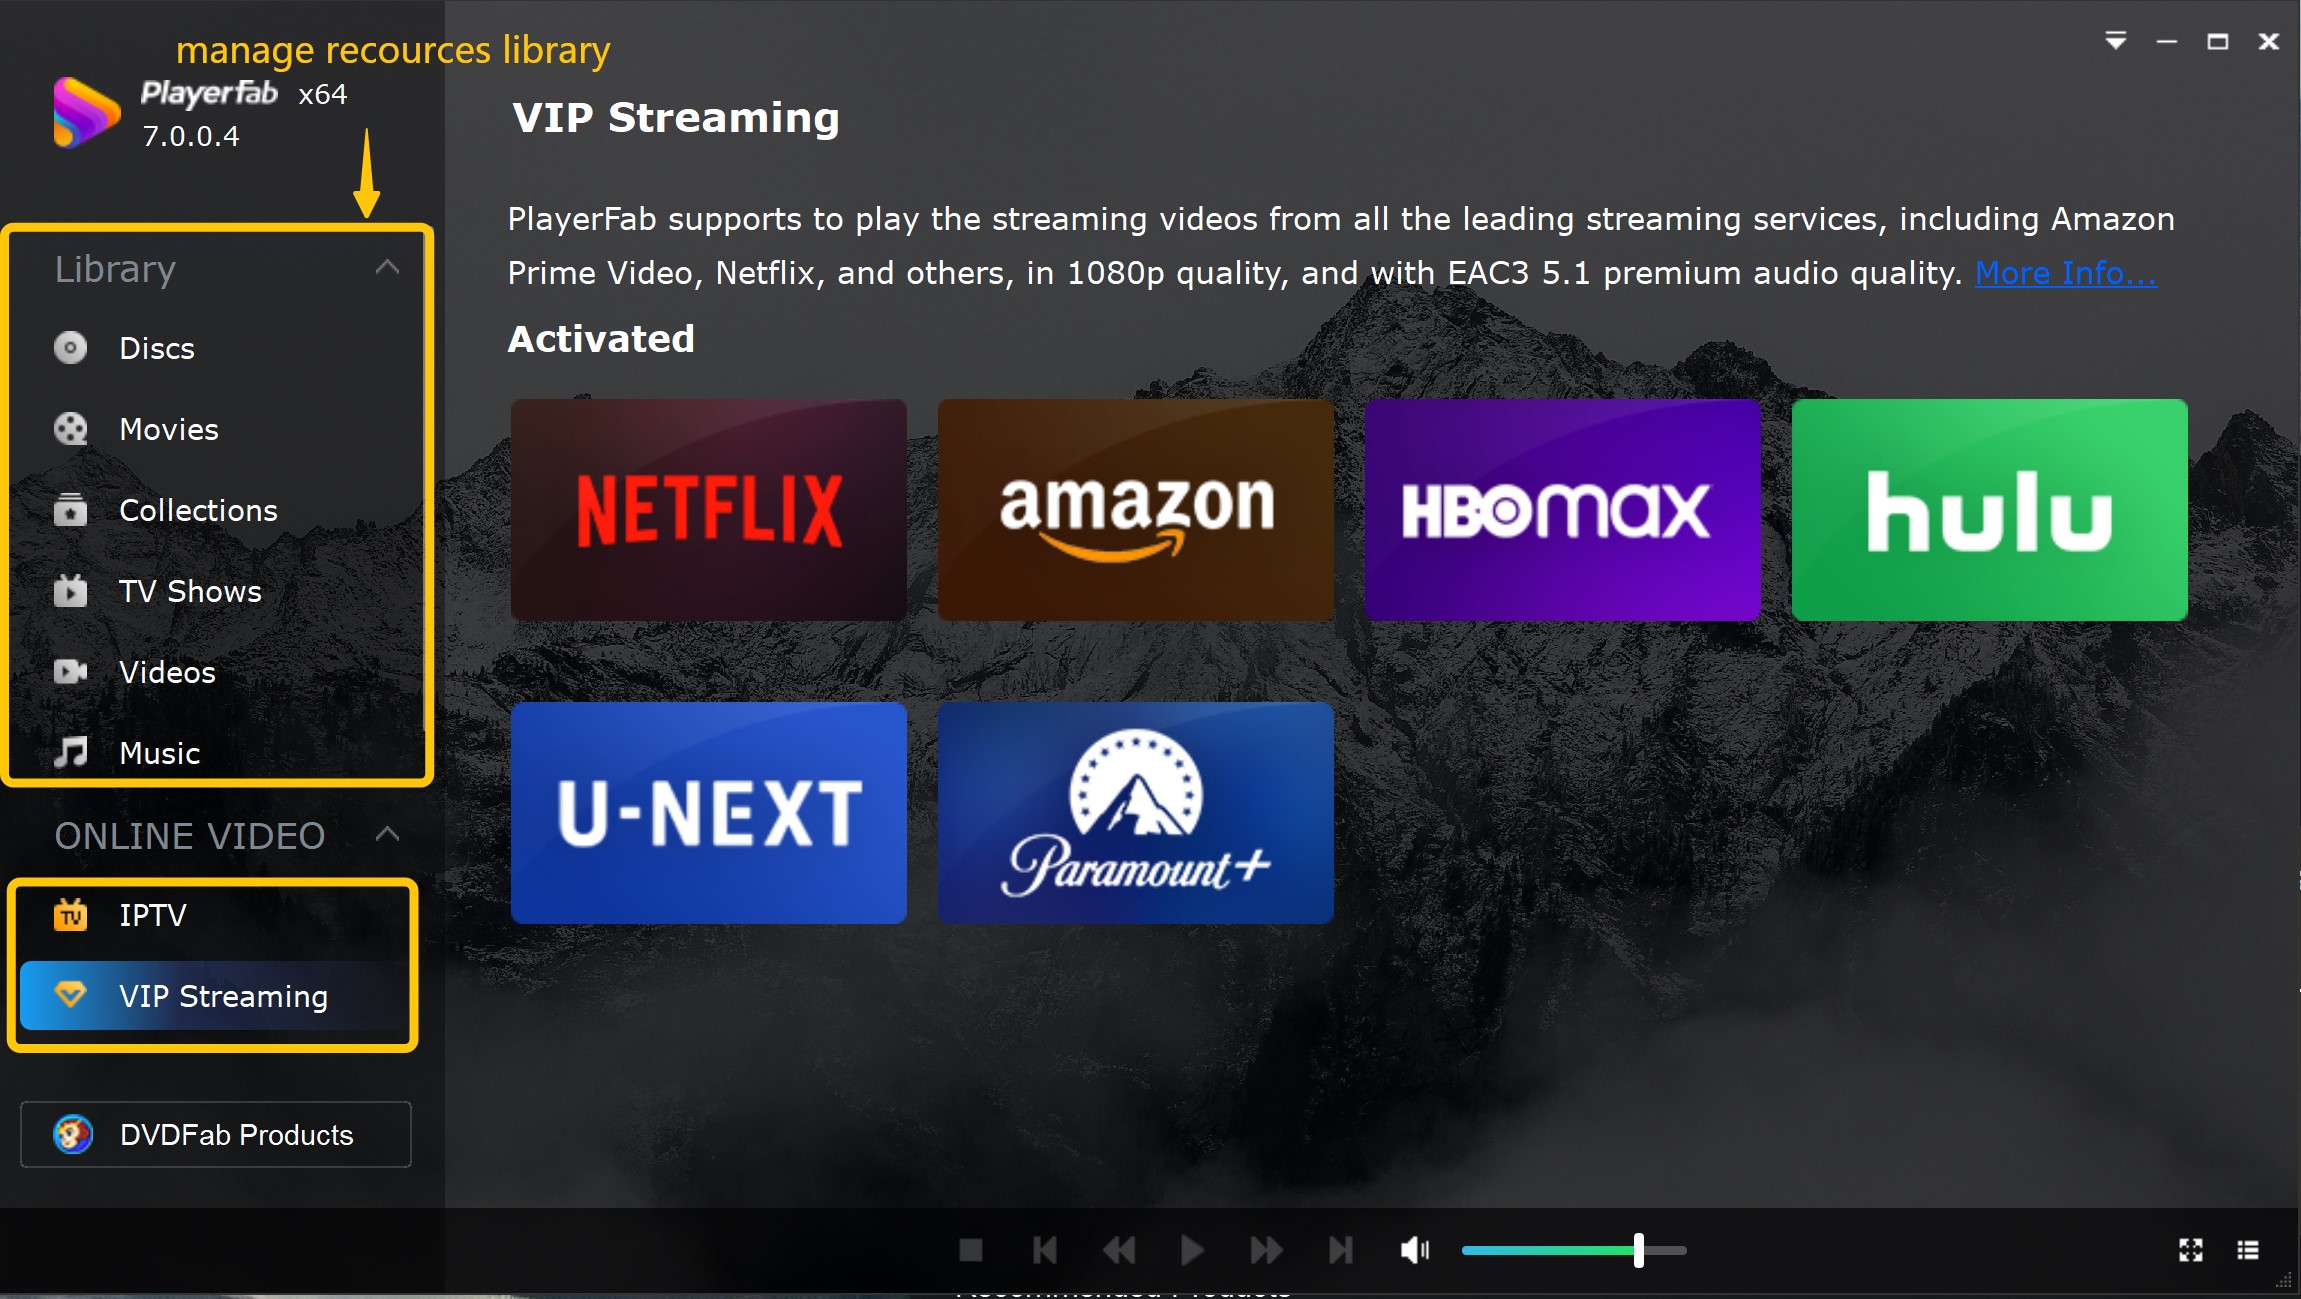Click the Netflix streaming service icon
The image size is (2301, 1299).
[x=708, y=507]
